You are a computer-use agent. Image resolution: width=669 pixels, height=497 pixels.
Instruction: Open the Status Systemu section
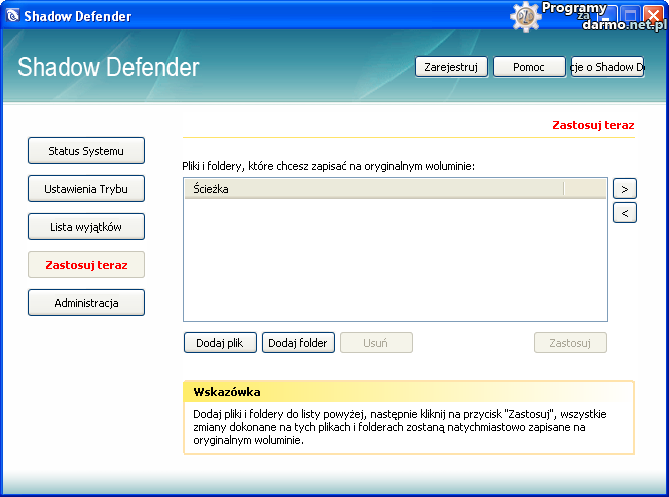86,151
